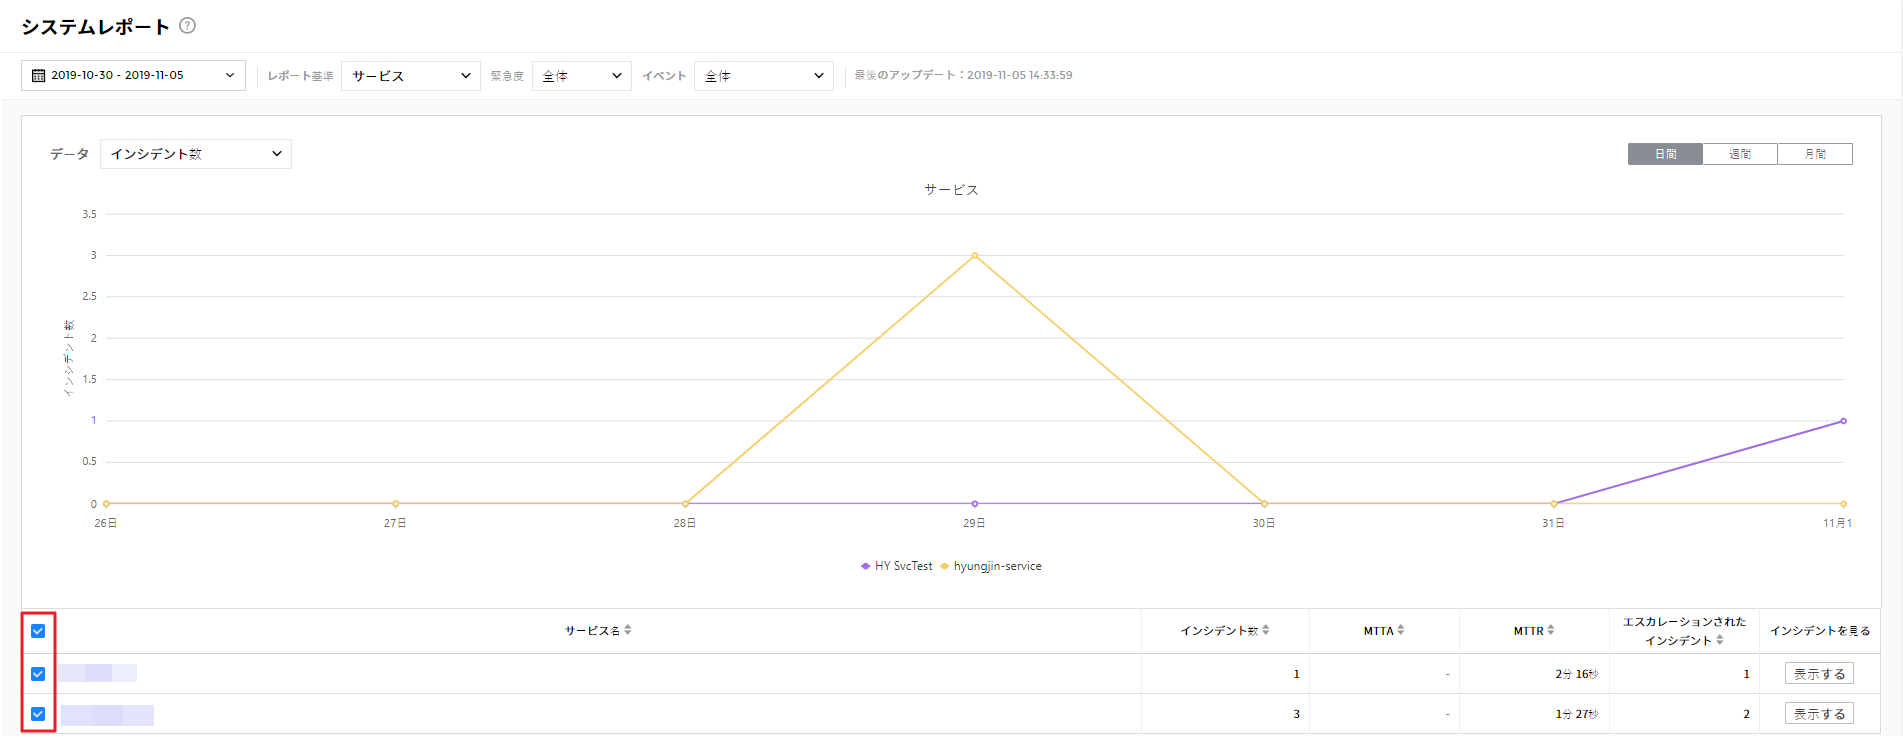This screenshot has height=737, width=1903.
Task: Sort by MTTR column sort icon
Action: (x=1551, y=630)
